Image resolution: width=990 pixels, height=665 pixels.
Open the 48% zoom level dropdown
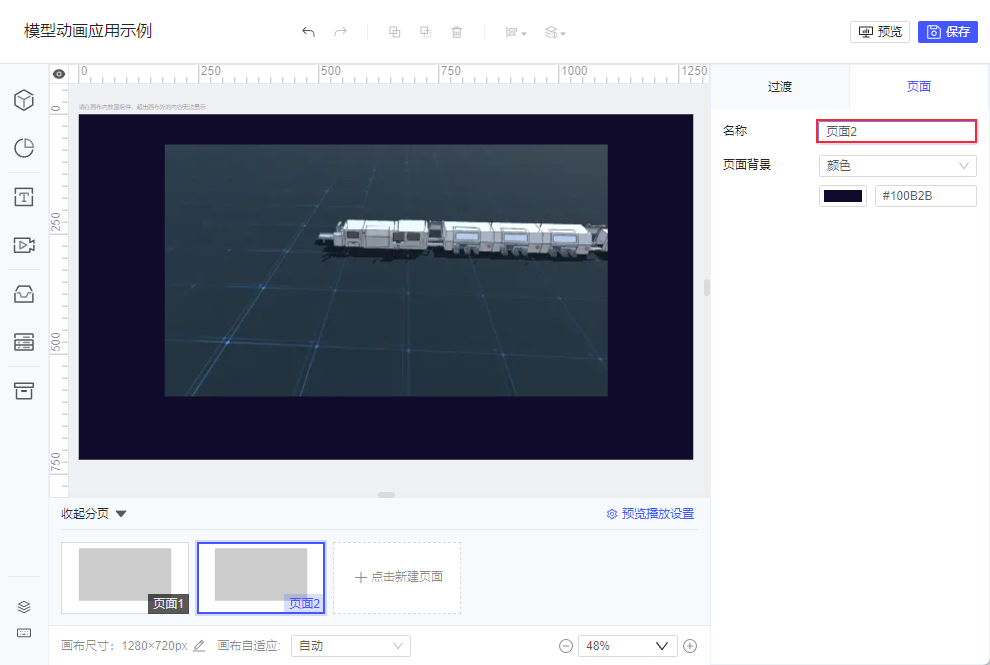point(628,646)
